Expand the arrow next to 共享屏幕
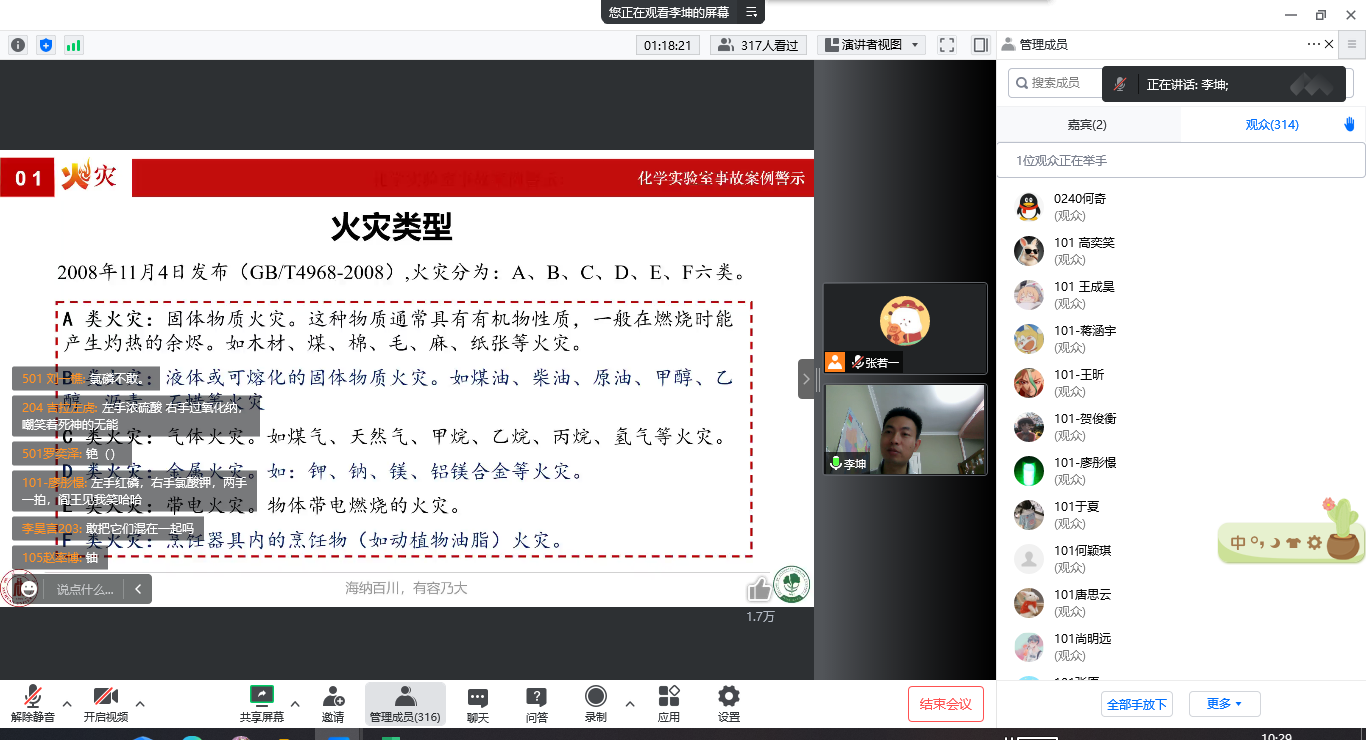 click(x=295, y=703)
